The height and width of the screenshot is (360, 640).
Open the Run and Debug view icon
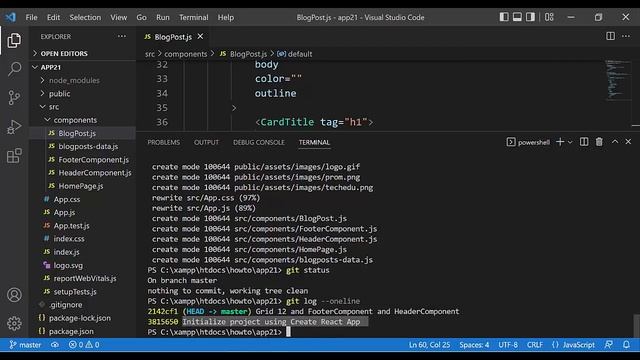(x=14, y=127)
